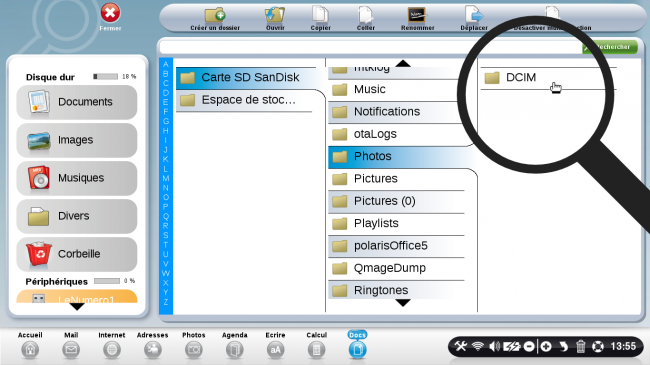This screenshot has height=365, width=650.
Task: Click the Créer un dossier toolbar icon
Action: [x=215, y=15]
